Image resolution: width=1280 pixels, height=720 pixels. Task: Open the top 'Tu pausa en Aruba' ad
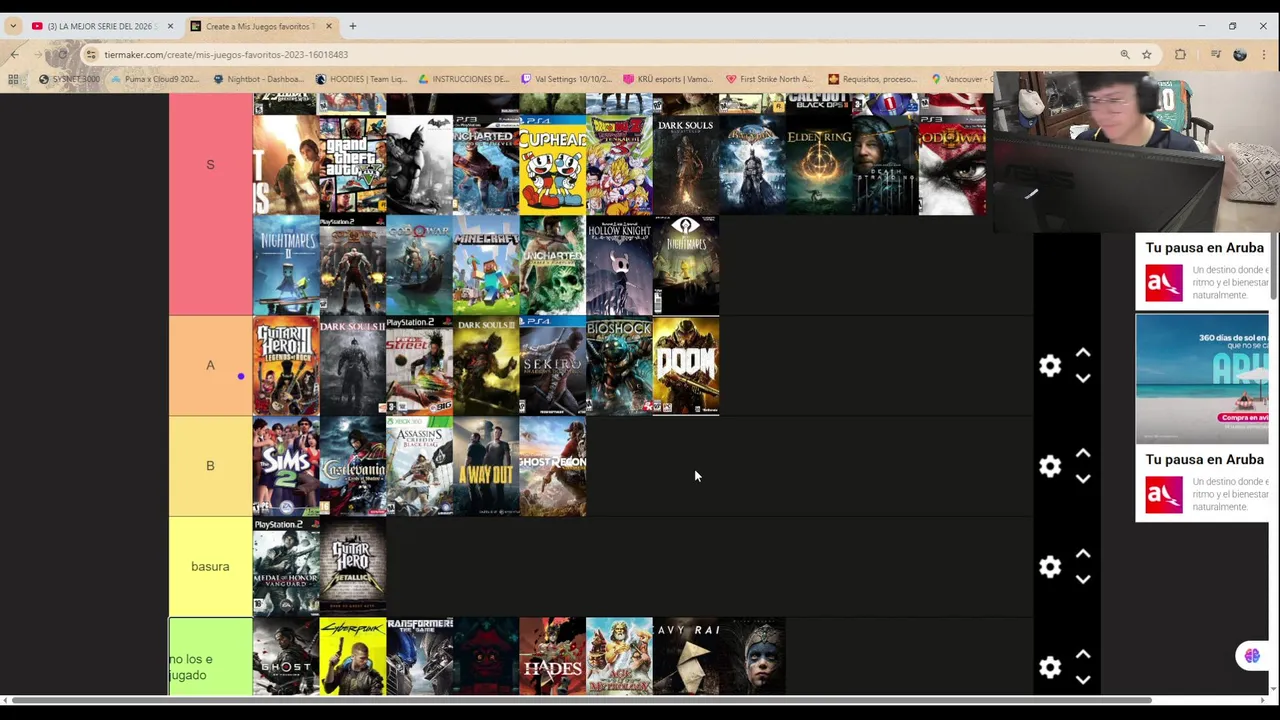tap(1202, 271)
